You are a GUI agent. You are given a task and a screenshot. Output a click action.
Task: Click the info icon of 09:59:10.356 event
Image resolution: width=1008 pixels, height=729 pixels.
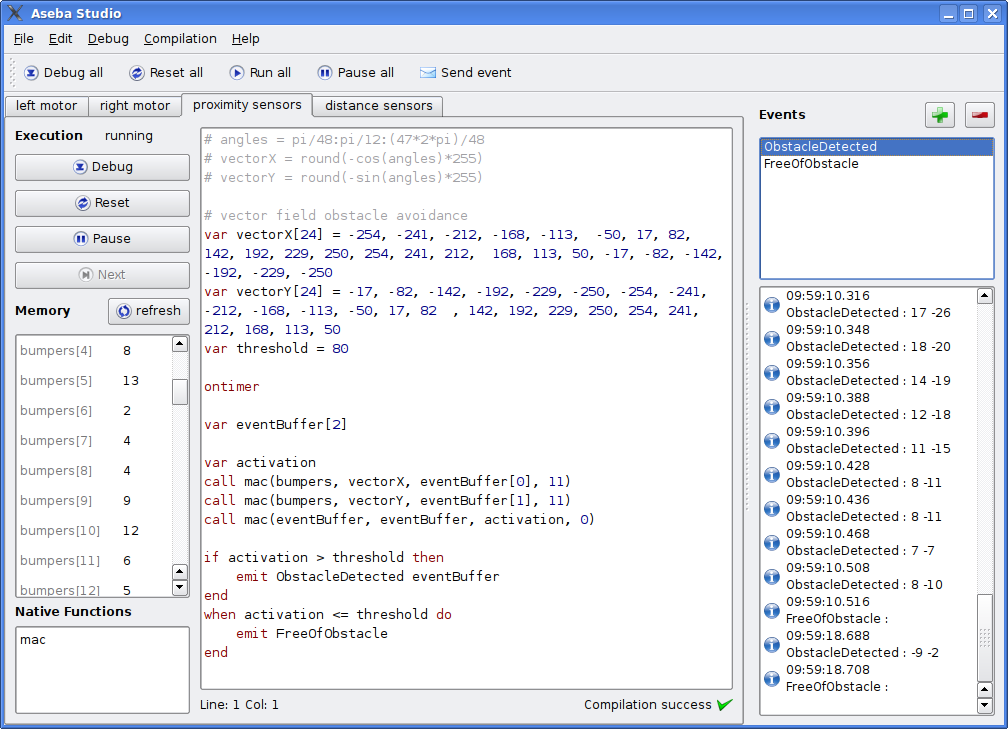pos(772,372)
